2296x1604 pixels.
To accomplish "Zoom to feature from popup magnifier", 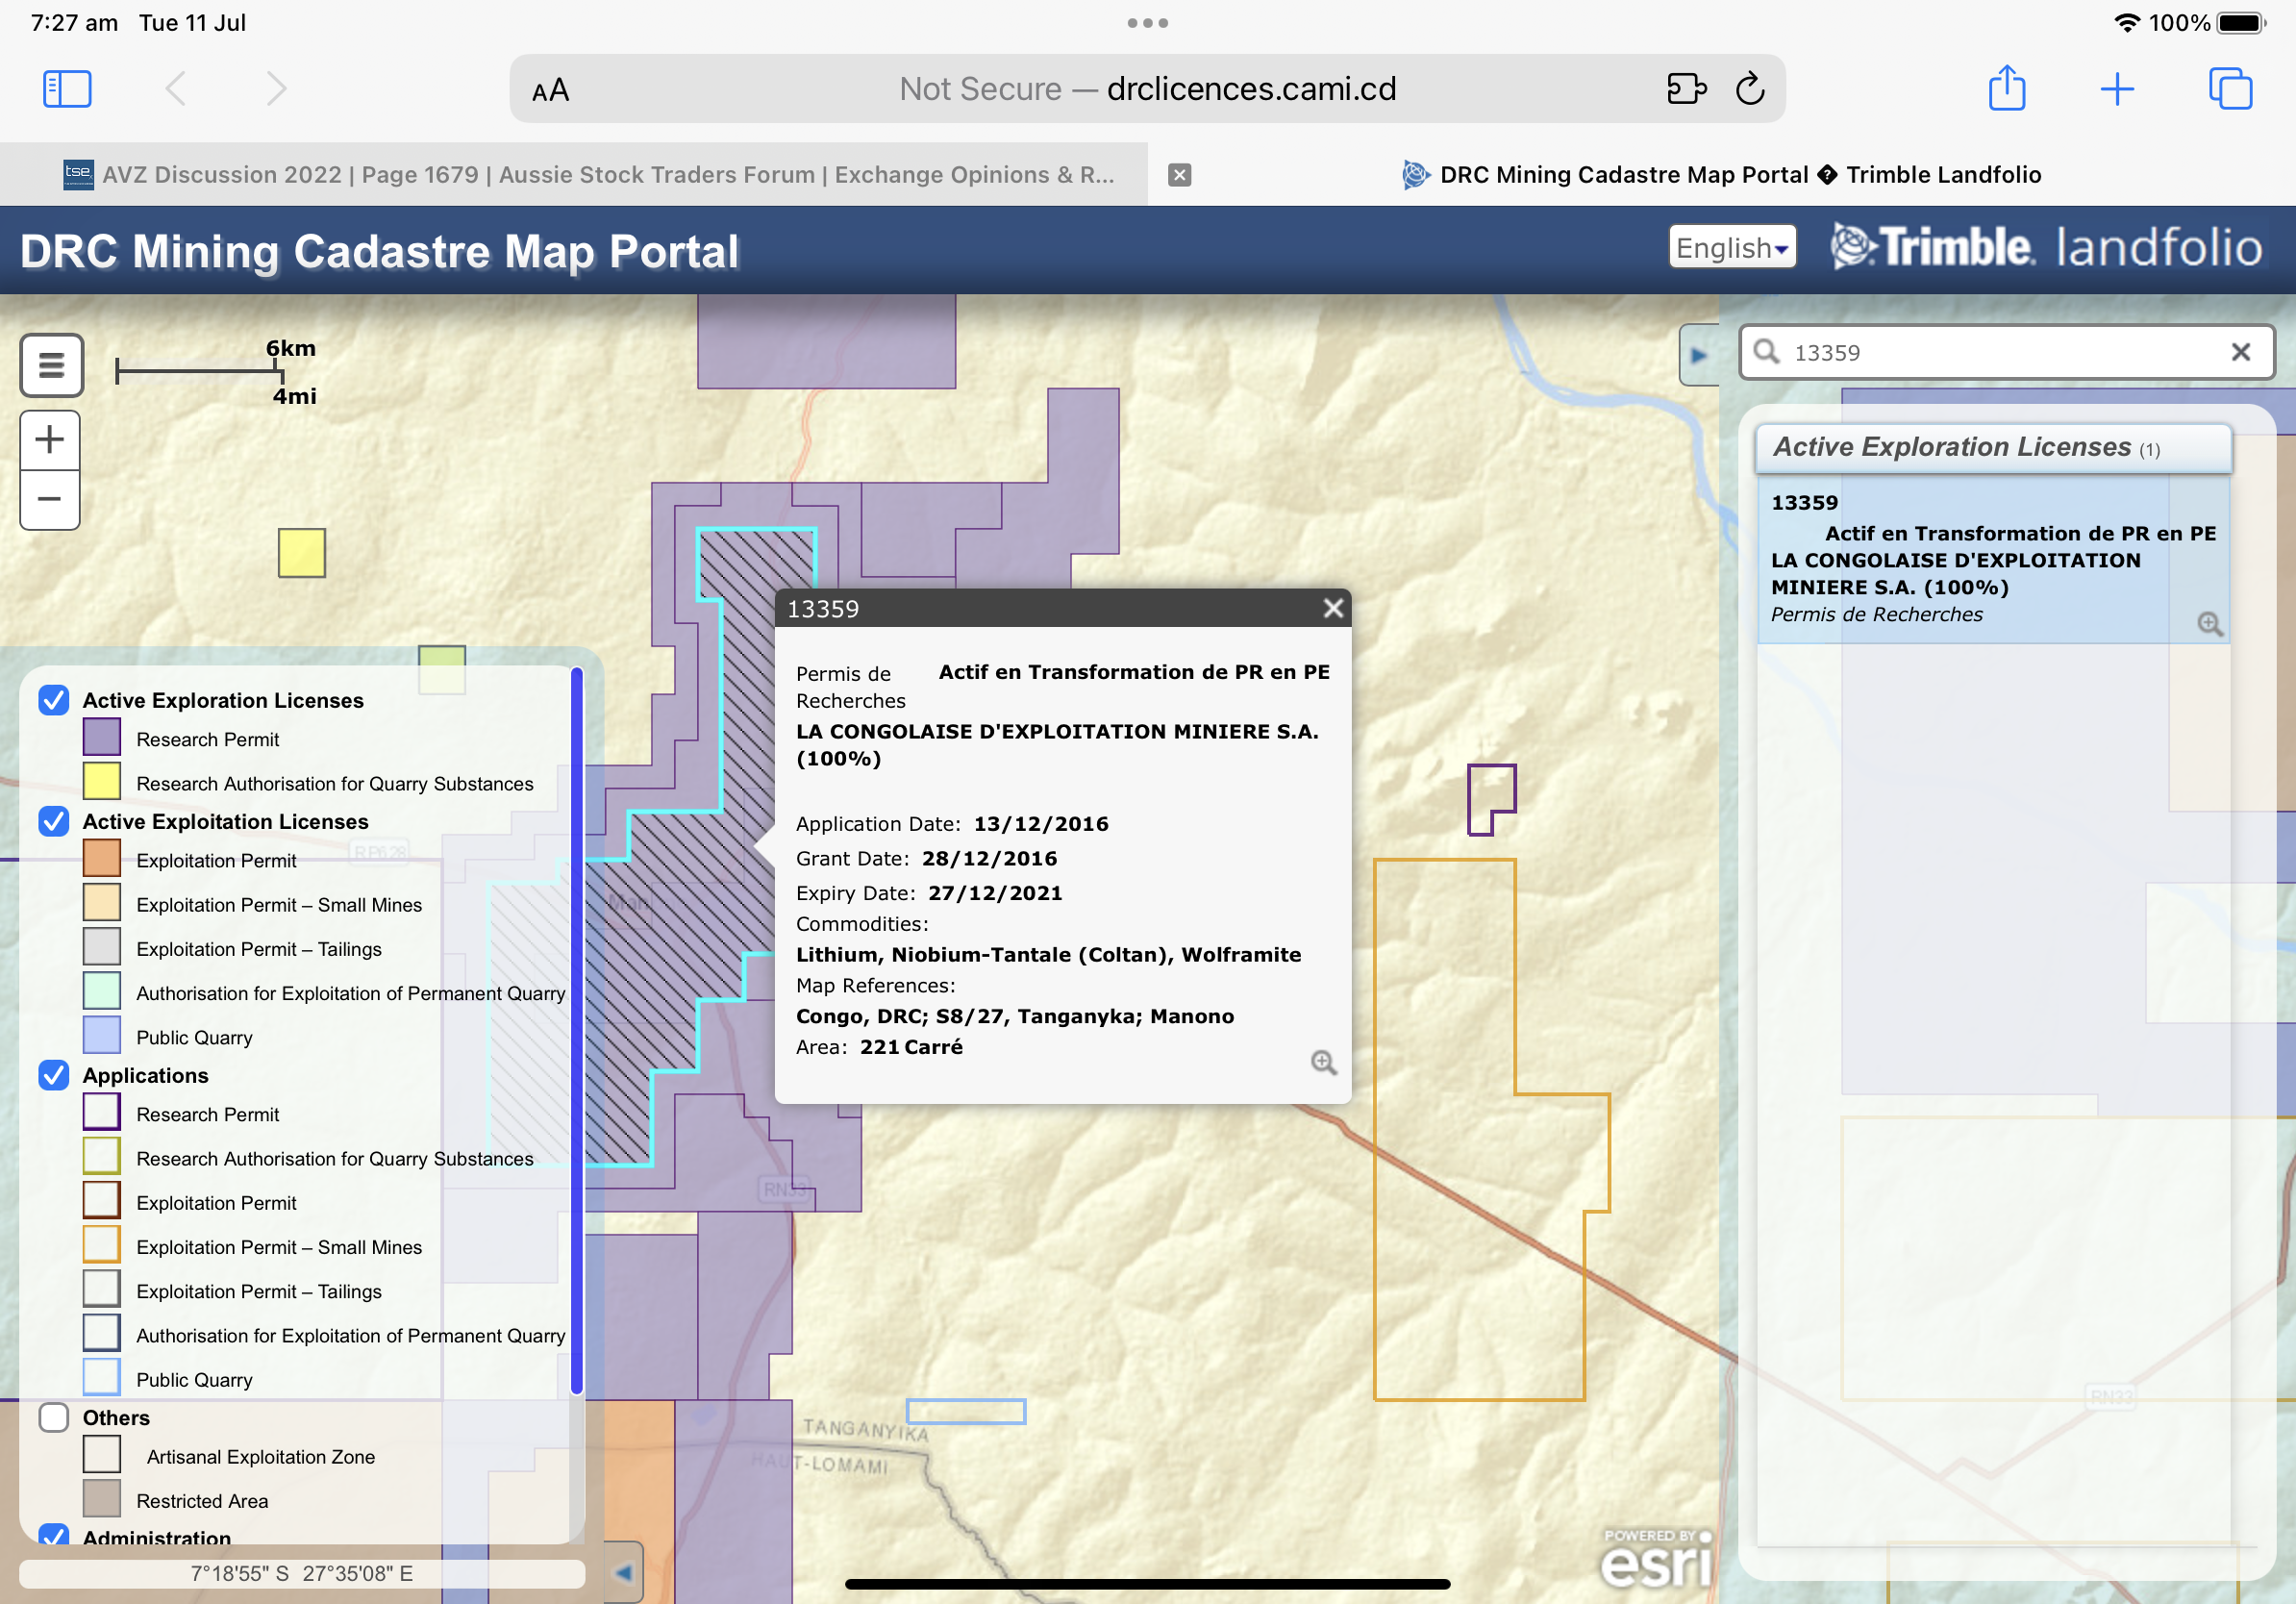I will tap(1323, 1062).
